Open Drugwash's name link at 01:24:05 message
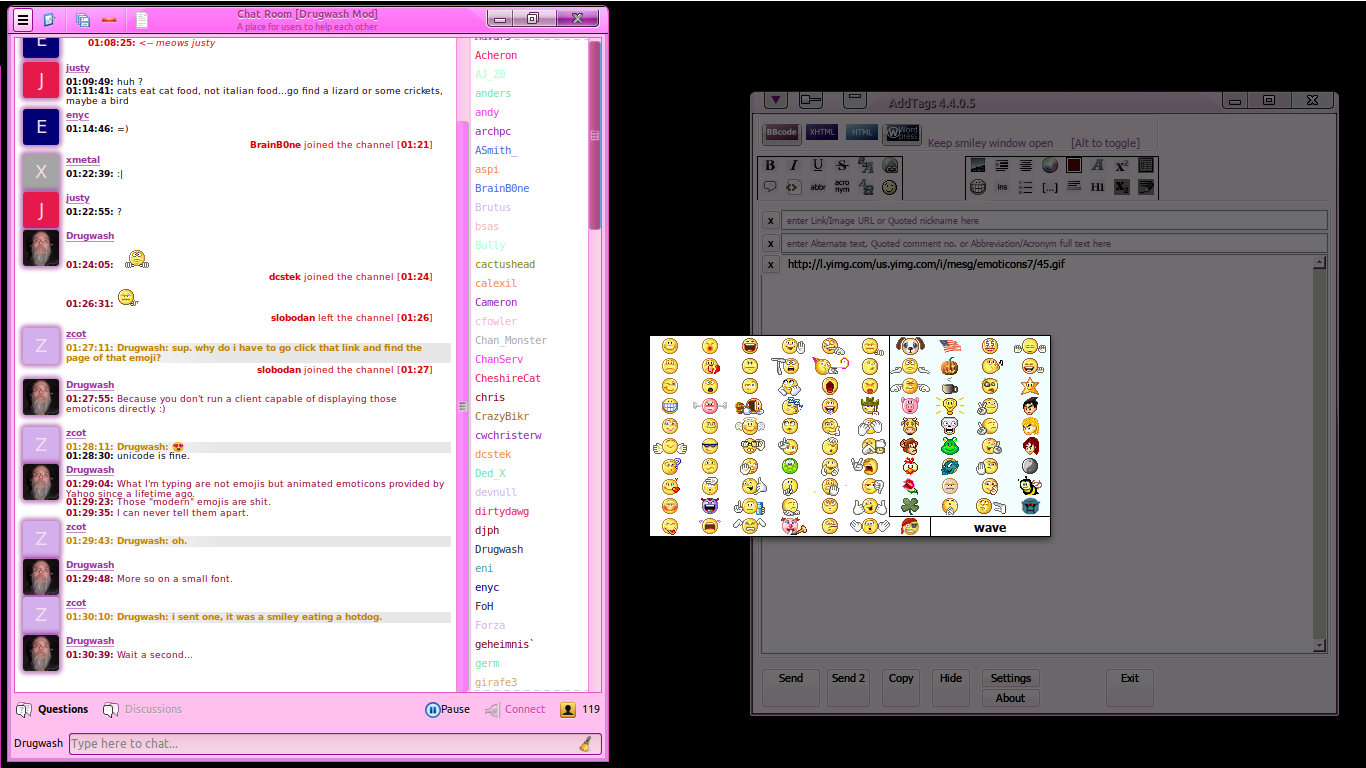 (90, 236)
